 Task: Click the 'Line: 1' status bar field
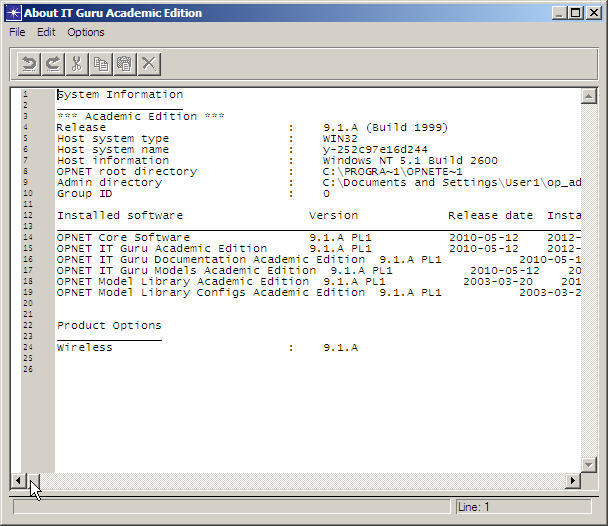tap(523, 507)
